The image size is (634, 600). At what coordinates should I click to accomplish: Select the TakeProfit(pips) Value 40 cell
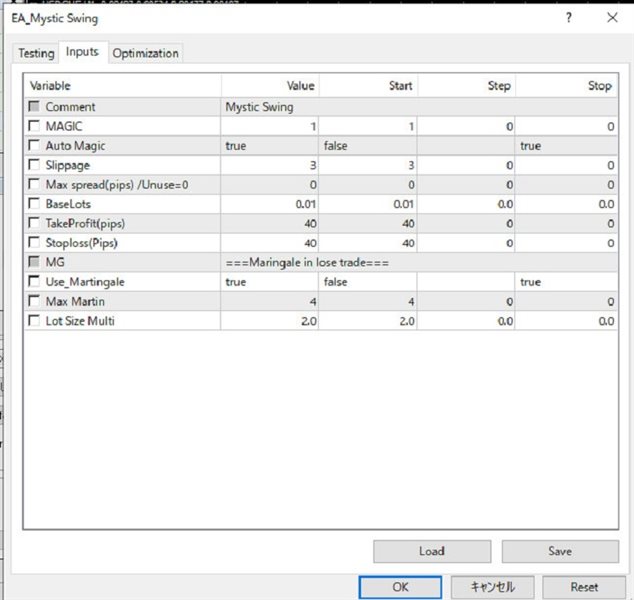[270, 223]
